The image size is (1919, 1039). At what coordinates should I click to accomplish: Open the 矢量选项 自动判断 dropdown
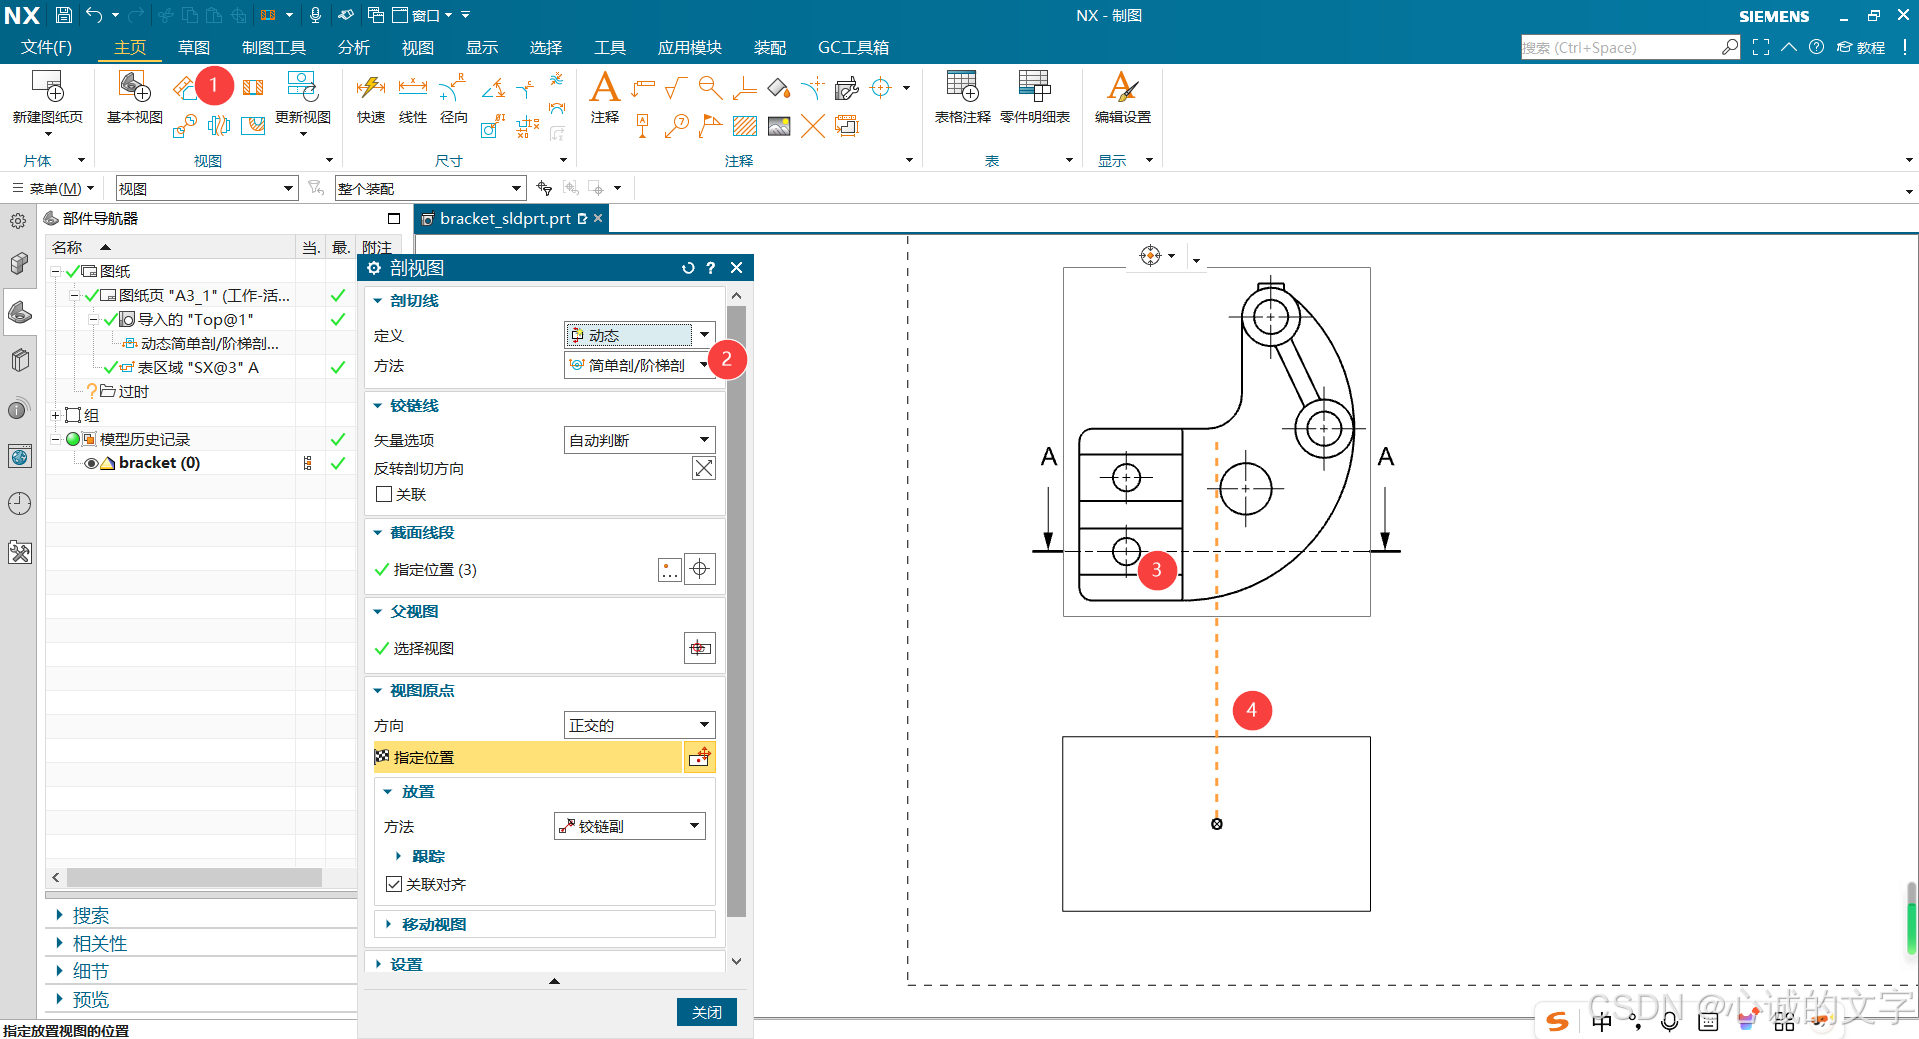(640, 440)
